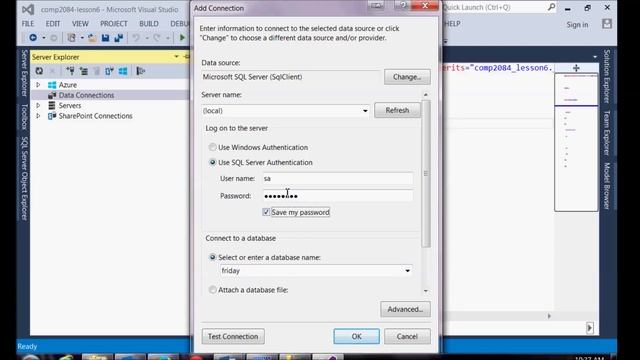Open the Undo history dropdown arrow

click(147, 38)
